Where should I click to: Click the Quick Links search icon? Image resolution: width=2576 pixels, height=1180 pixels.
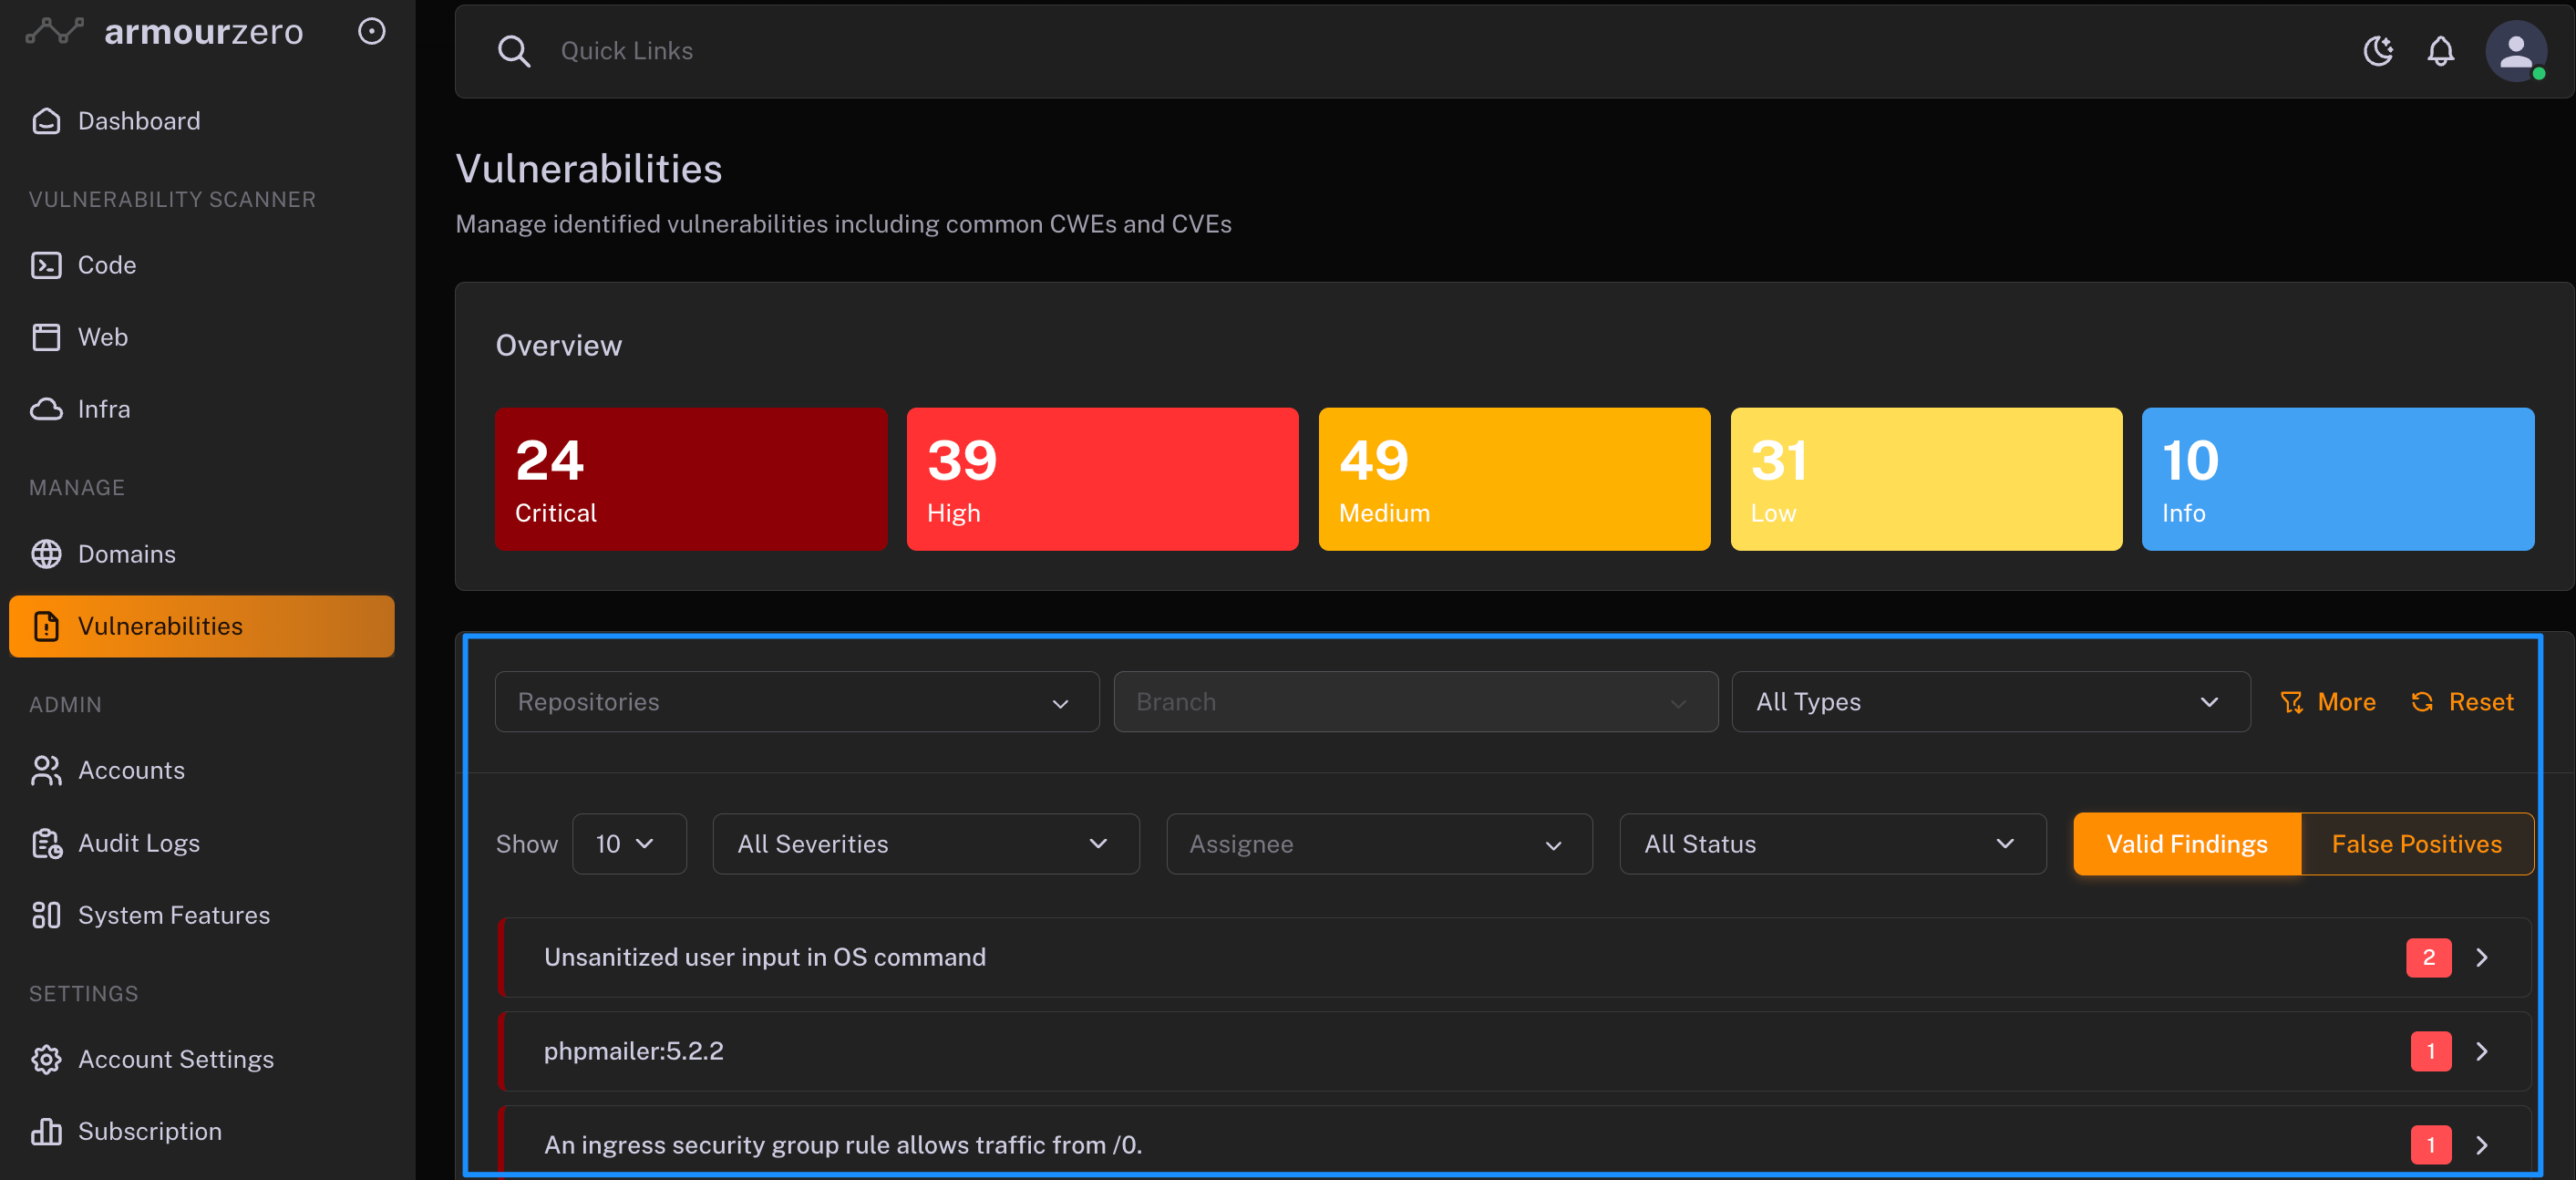514,51
